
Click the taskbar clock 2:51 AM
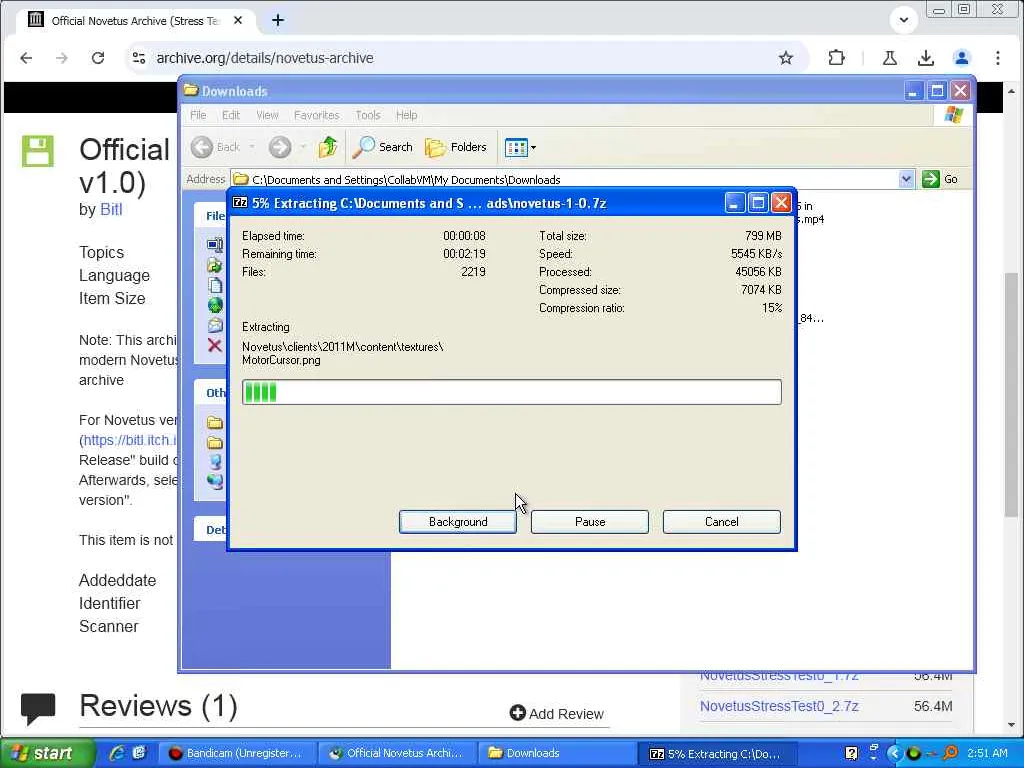[x=987, y=753]
